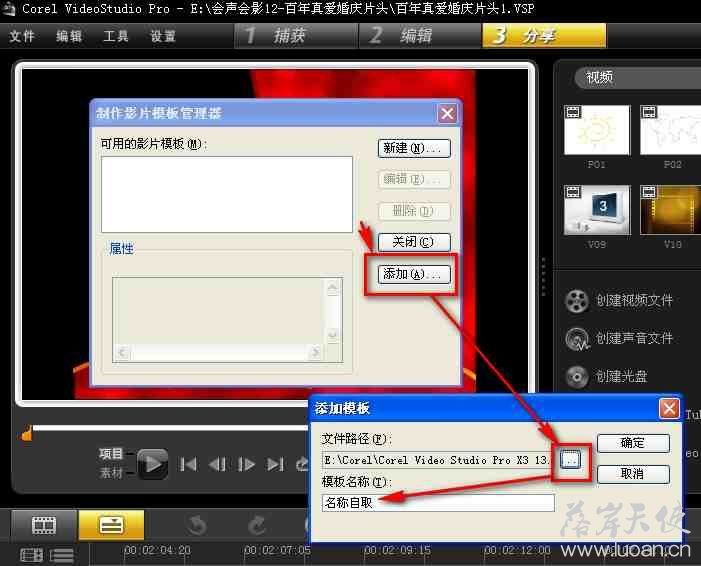Click right arrow of properties horizontal scrollbar
The width and height of the screenshot is (701, 566).
(314, 352)
